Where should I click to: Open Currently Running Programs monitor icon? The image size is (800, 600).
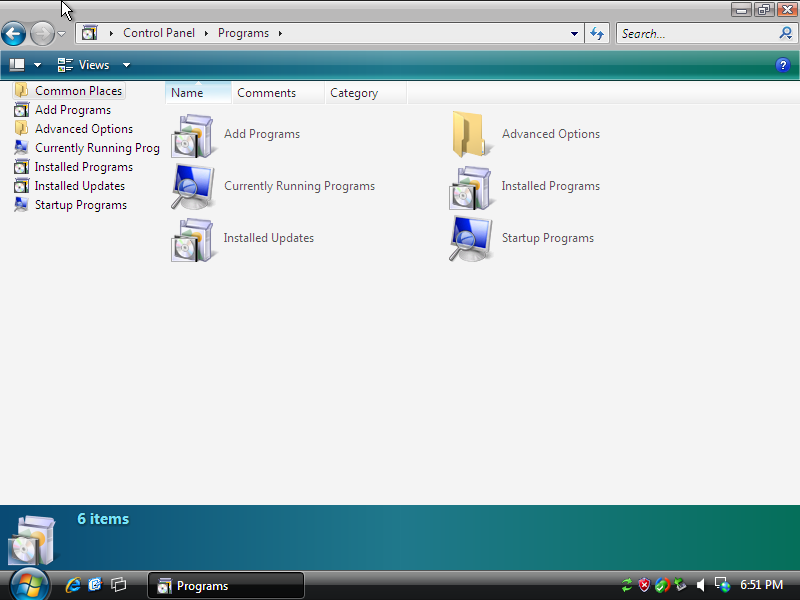tap(192, 187)
